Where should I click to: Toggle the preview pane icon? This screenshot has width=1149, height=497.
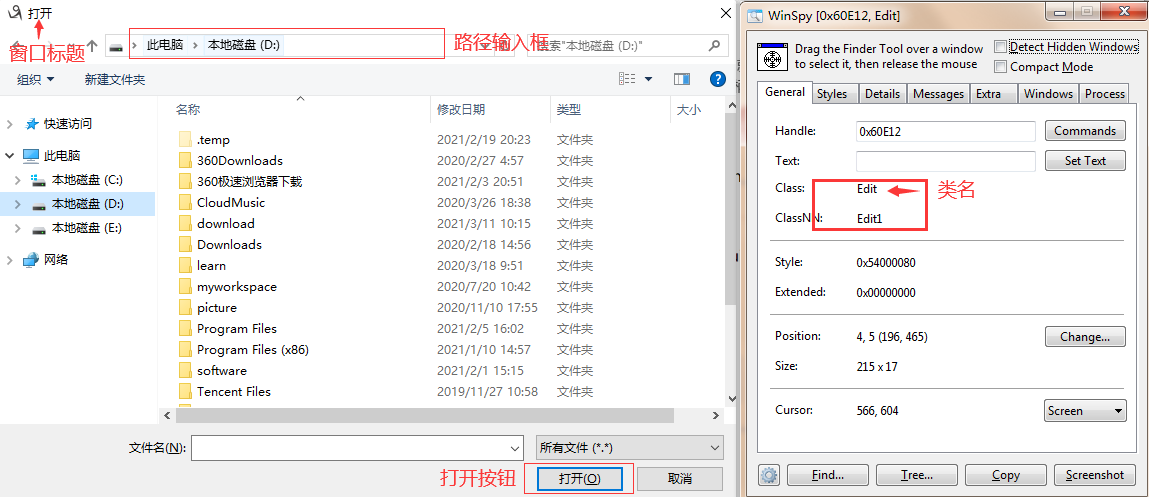tap(681, 79)
